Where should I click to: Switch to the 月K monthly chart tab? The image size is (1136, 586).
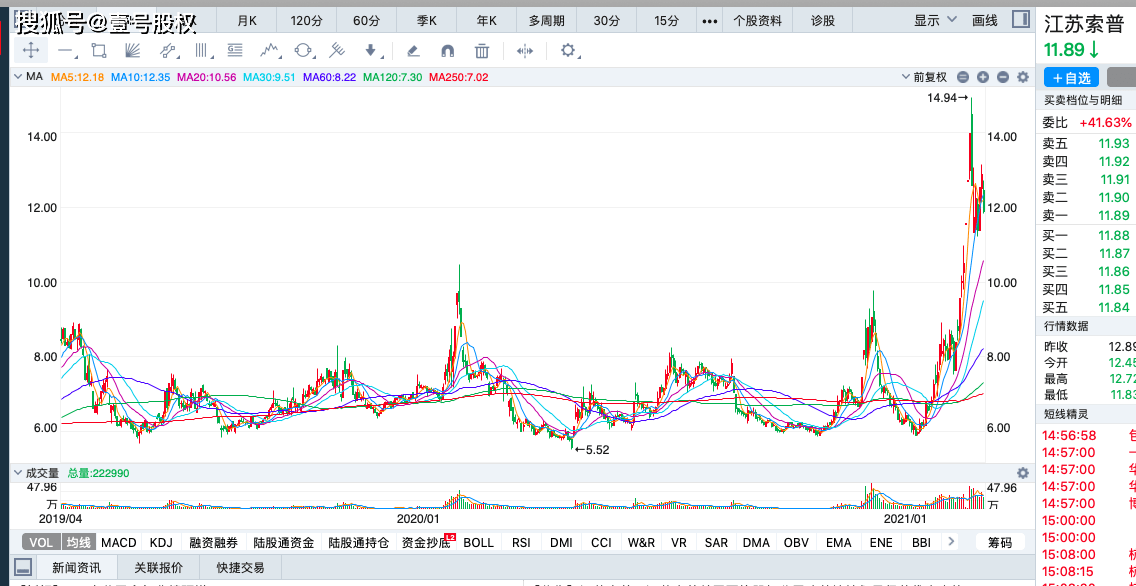pos(246,20)
